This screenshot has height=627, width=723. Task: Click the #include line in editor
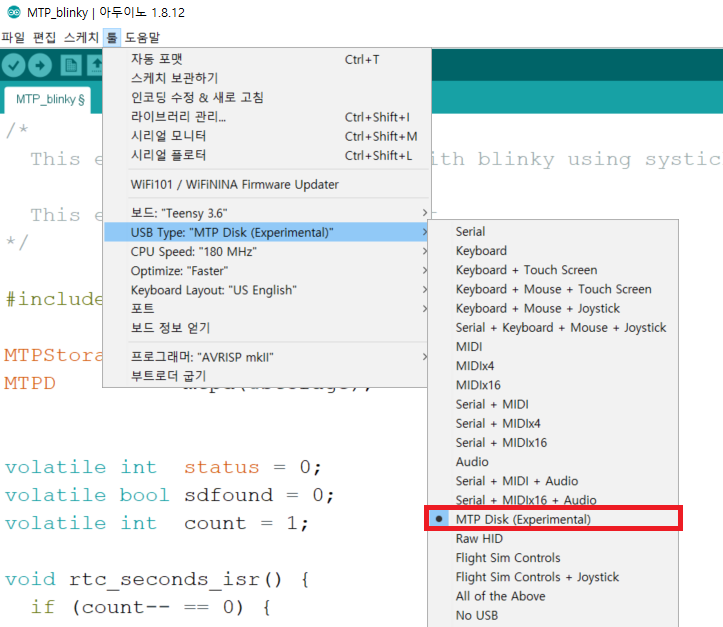click(53, 299)
